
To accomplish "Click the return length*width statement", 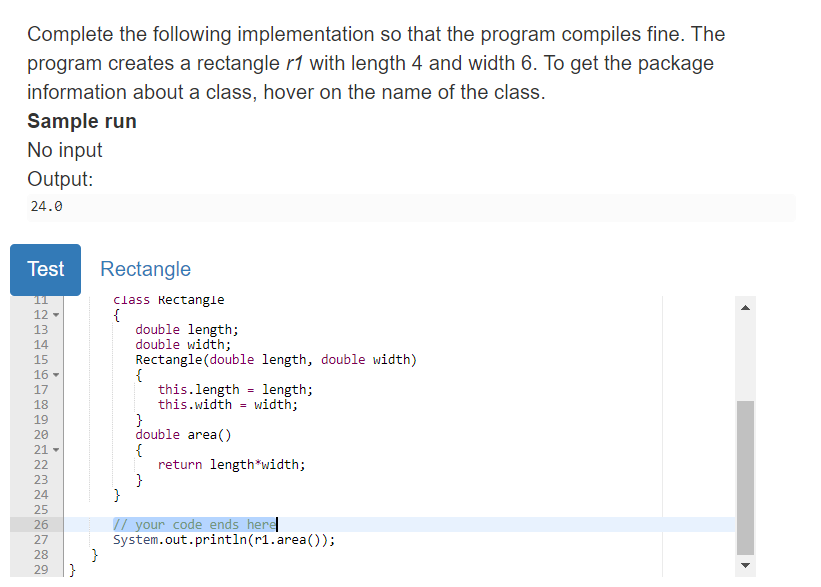I will pyautogui.click(x=230, y=464).
